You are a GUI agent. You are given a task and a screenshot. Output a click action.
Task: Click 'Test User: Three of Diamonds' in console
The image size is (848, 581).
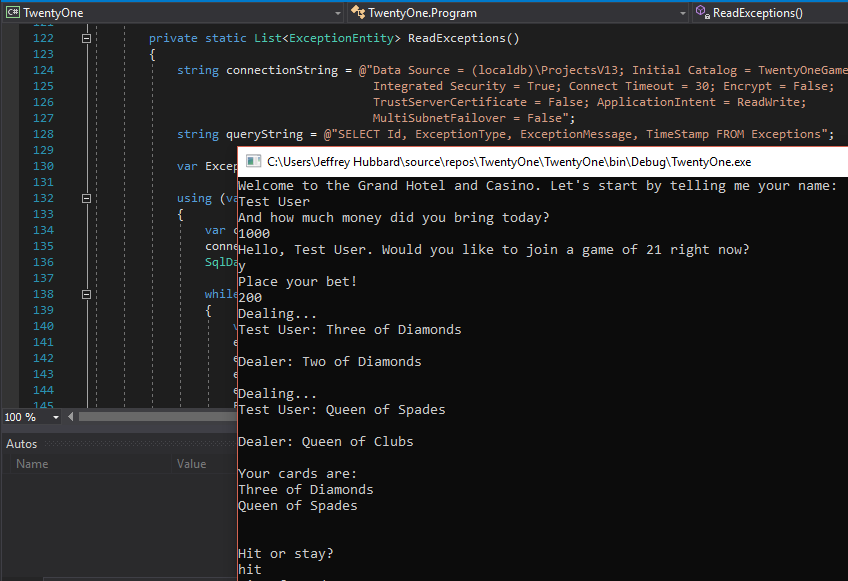[x=349, y=329]
